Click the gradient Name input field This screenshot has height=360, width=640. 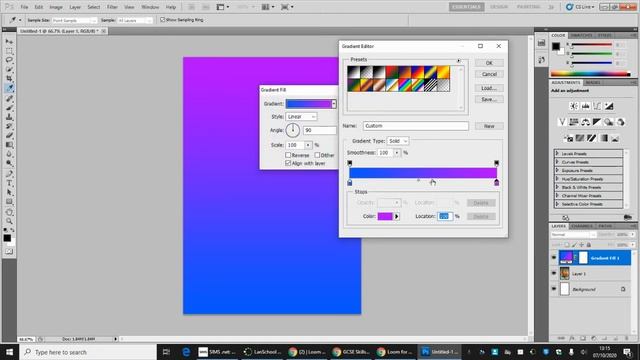tap(416, 126)
